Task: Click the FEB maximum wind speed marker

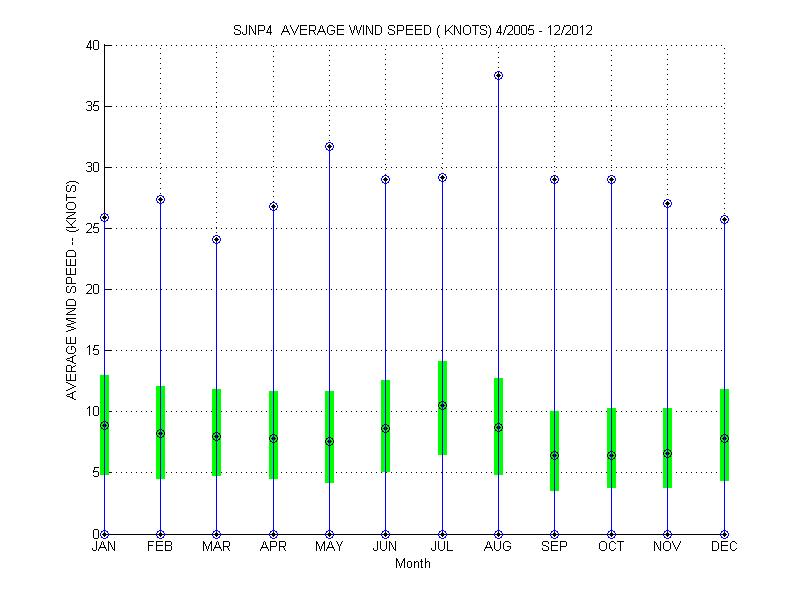Action: pyautogui.click(x=160, y=199)
